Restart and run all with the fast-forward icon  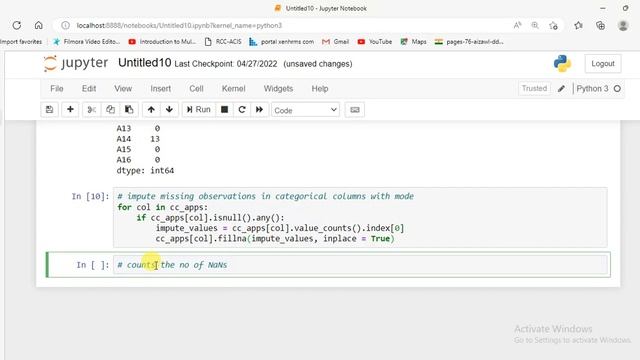point(260,109)
